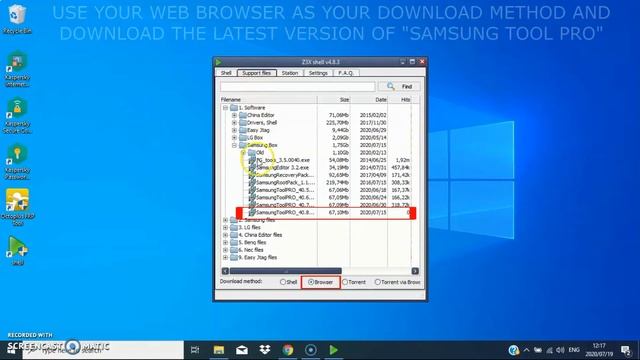Switch to the Support files tab

pyautogui.click(x=257, y=73)
